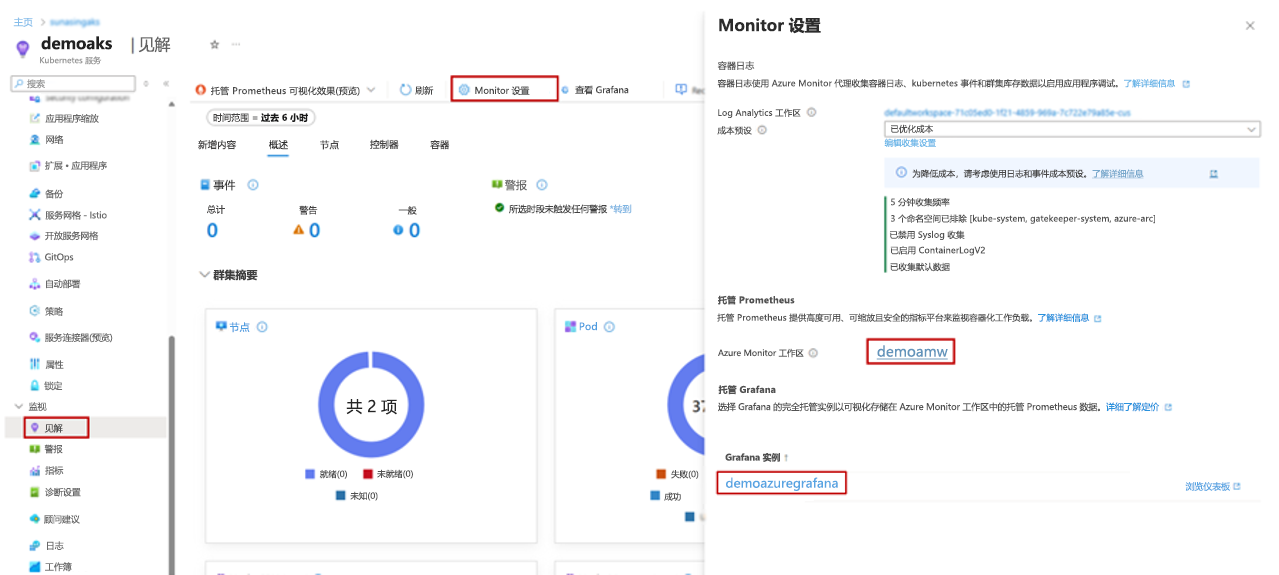Click the 节点 donut chart showing 共 2 项
Screen dimensions: 1279x575
tap(372, 407)
